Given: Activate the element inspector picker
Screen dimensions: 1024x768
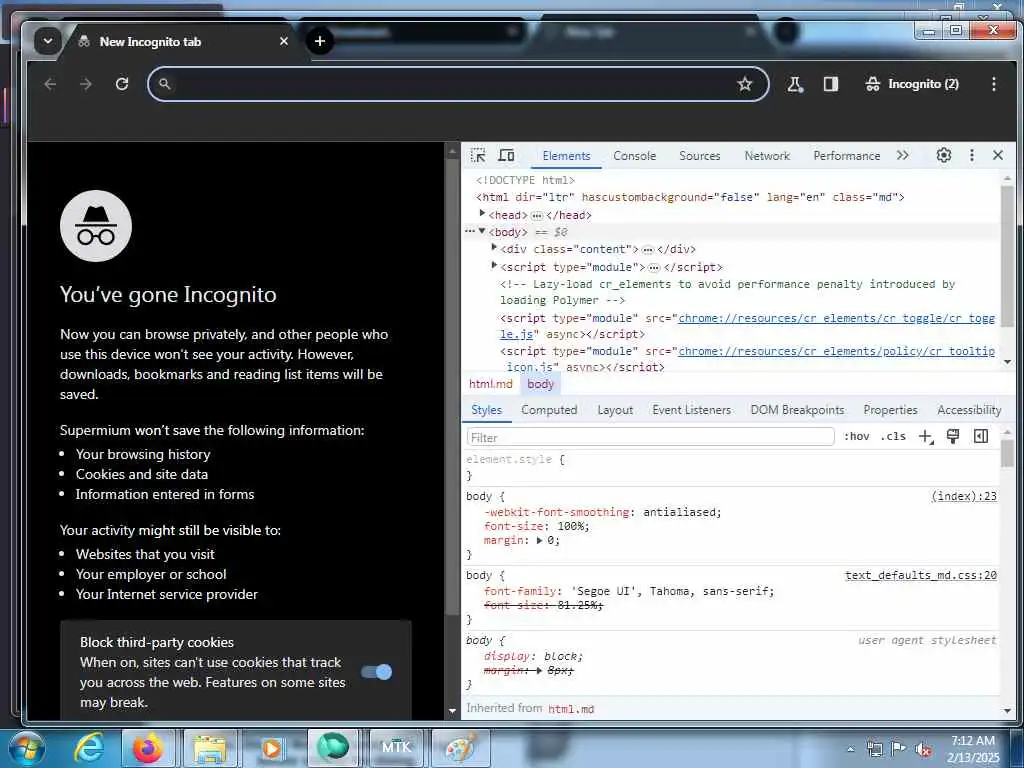Looking at the screenshot, I should pyautogui.click(x=478, y=155).
